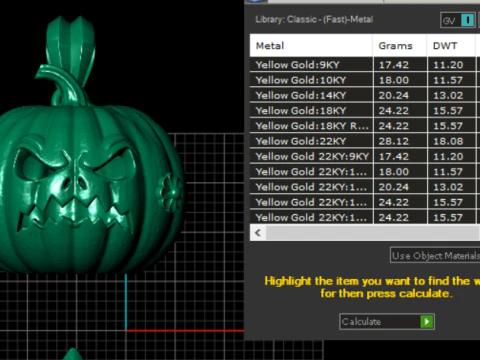480x360 pixels.
Task: Click the 11.20 DWT cell for Yellow Gold:9KY
Action: coord(451,65)
